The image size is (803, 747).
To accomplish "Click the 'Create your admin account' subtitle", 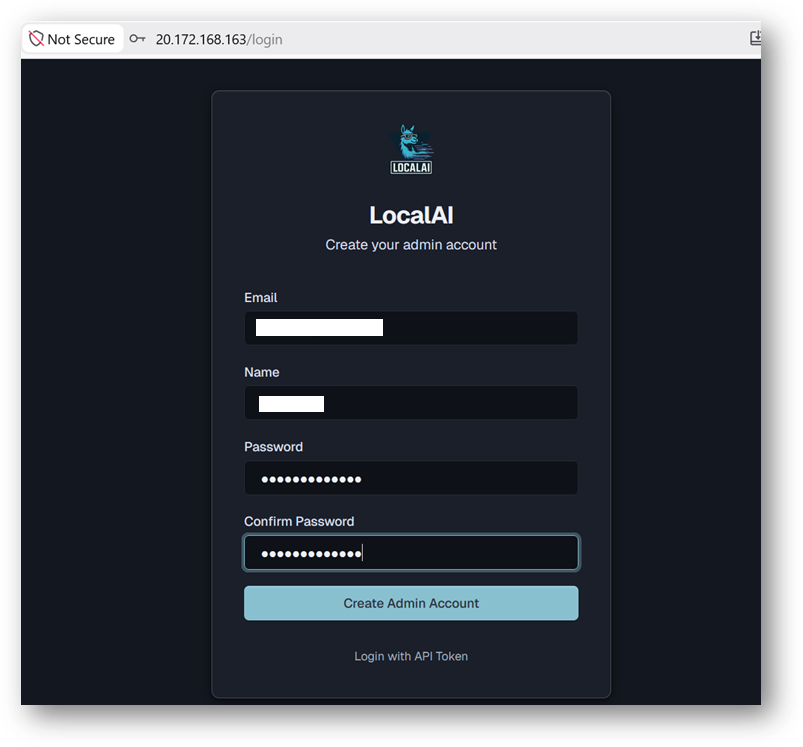I will [x=411, y=245].
